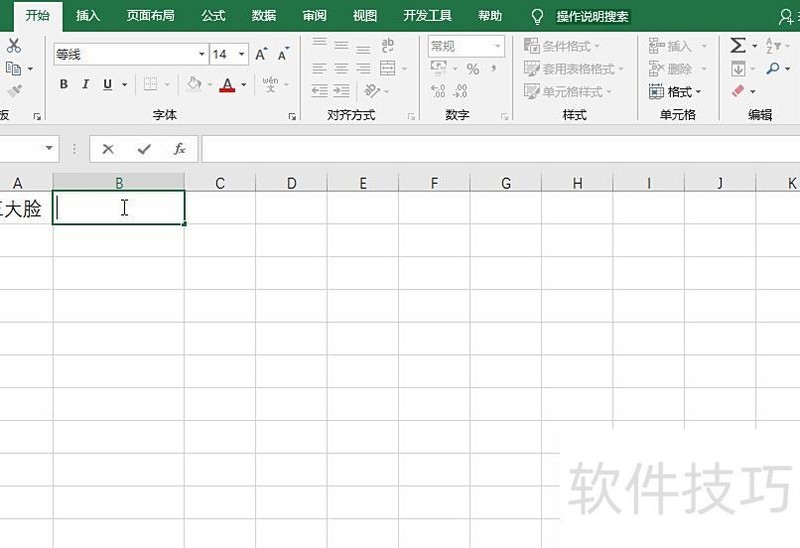Open the font color dropdown arrow
Image resolution: width=800 pixels, height=548 pixels.
[x=244, y=84]
